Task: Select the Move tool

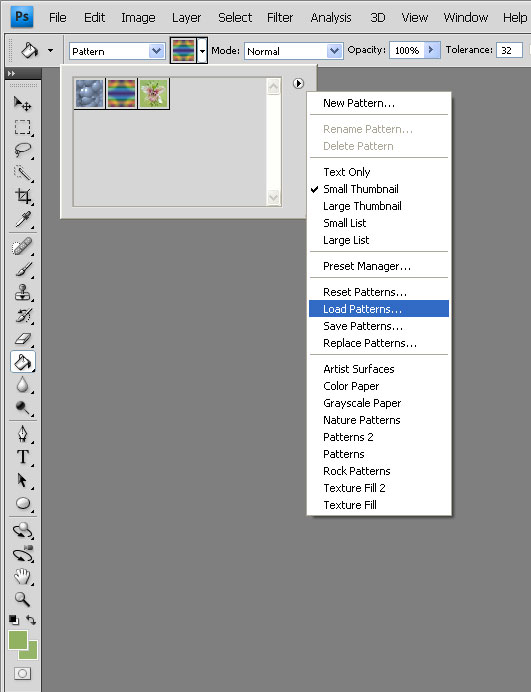Action: click(x=23, y=104)
